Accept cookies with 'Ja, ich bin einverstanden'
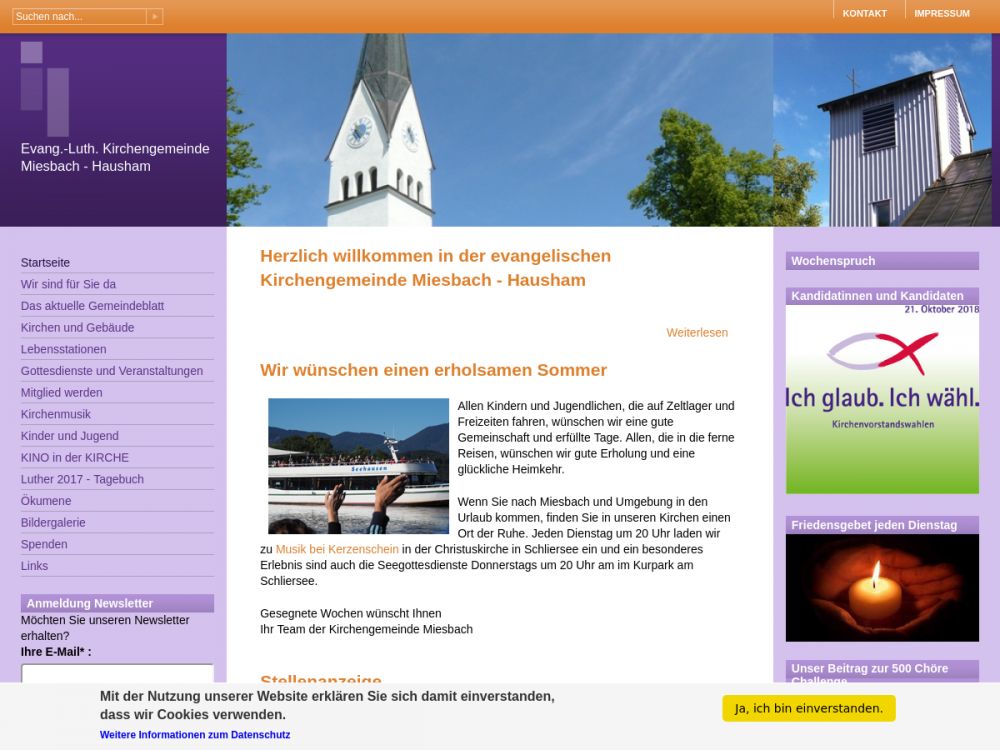Image resolution: width=1000 pixels, height=750 pixels. pos(808,709)
